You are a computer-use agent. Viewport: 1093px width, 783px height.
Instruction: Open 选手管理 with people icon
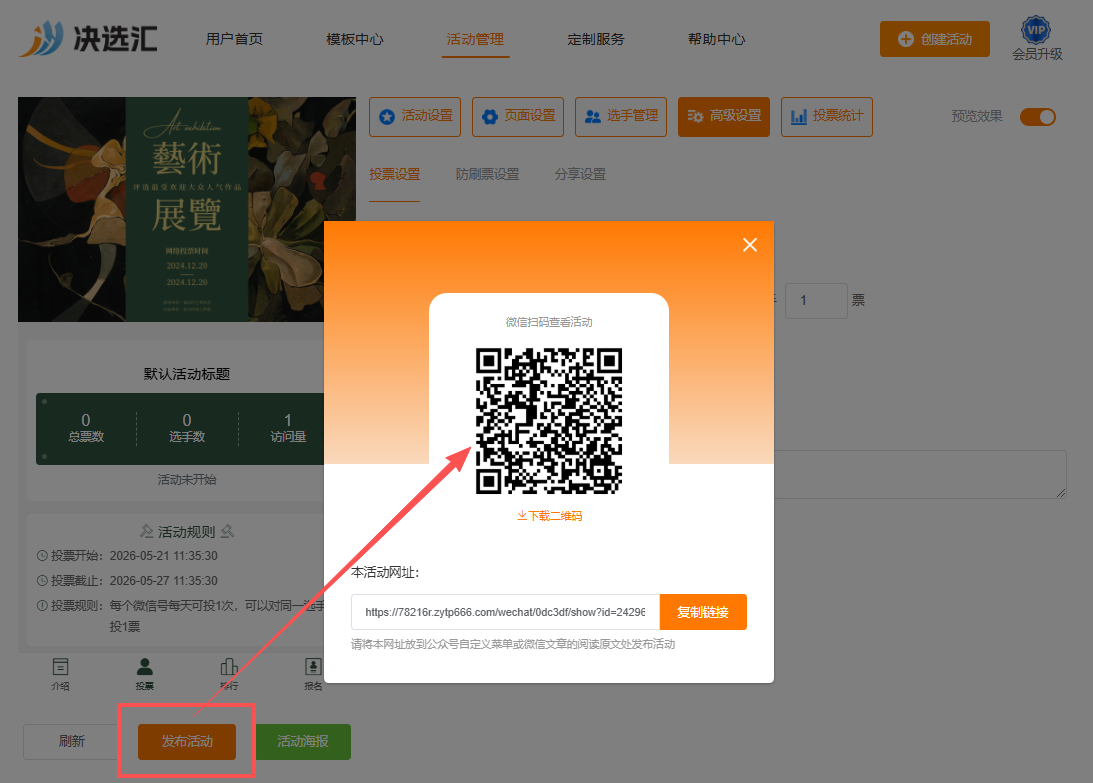(621, 116)
